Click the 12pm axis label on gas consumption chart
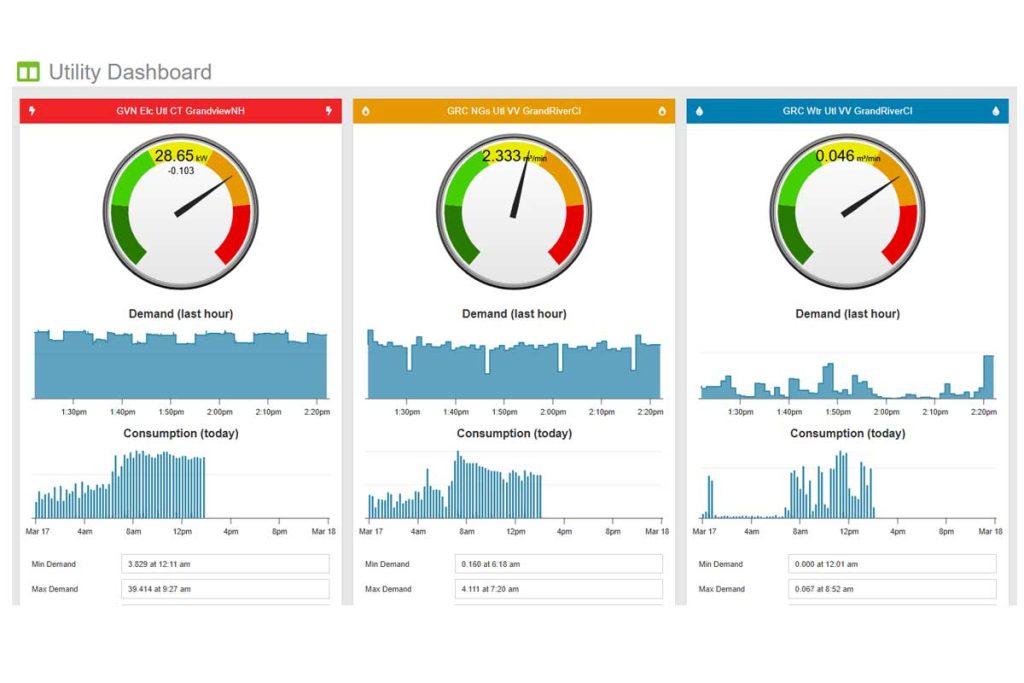This screenshot has height=683, width=1024. point(516,532)
